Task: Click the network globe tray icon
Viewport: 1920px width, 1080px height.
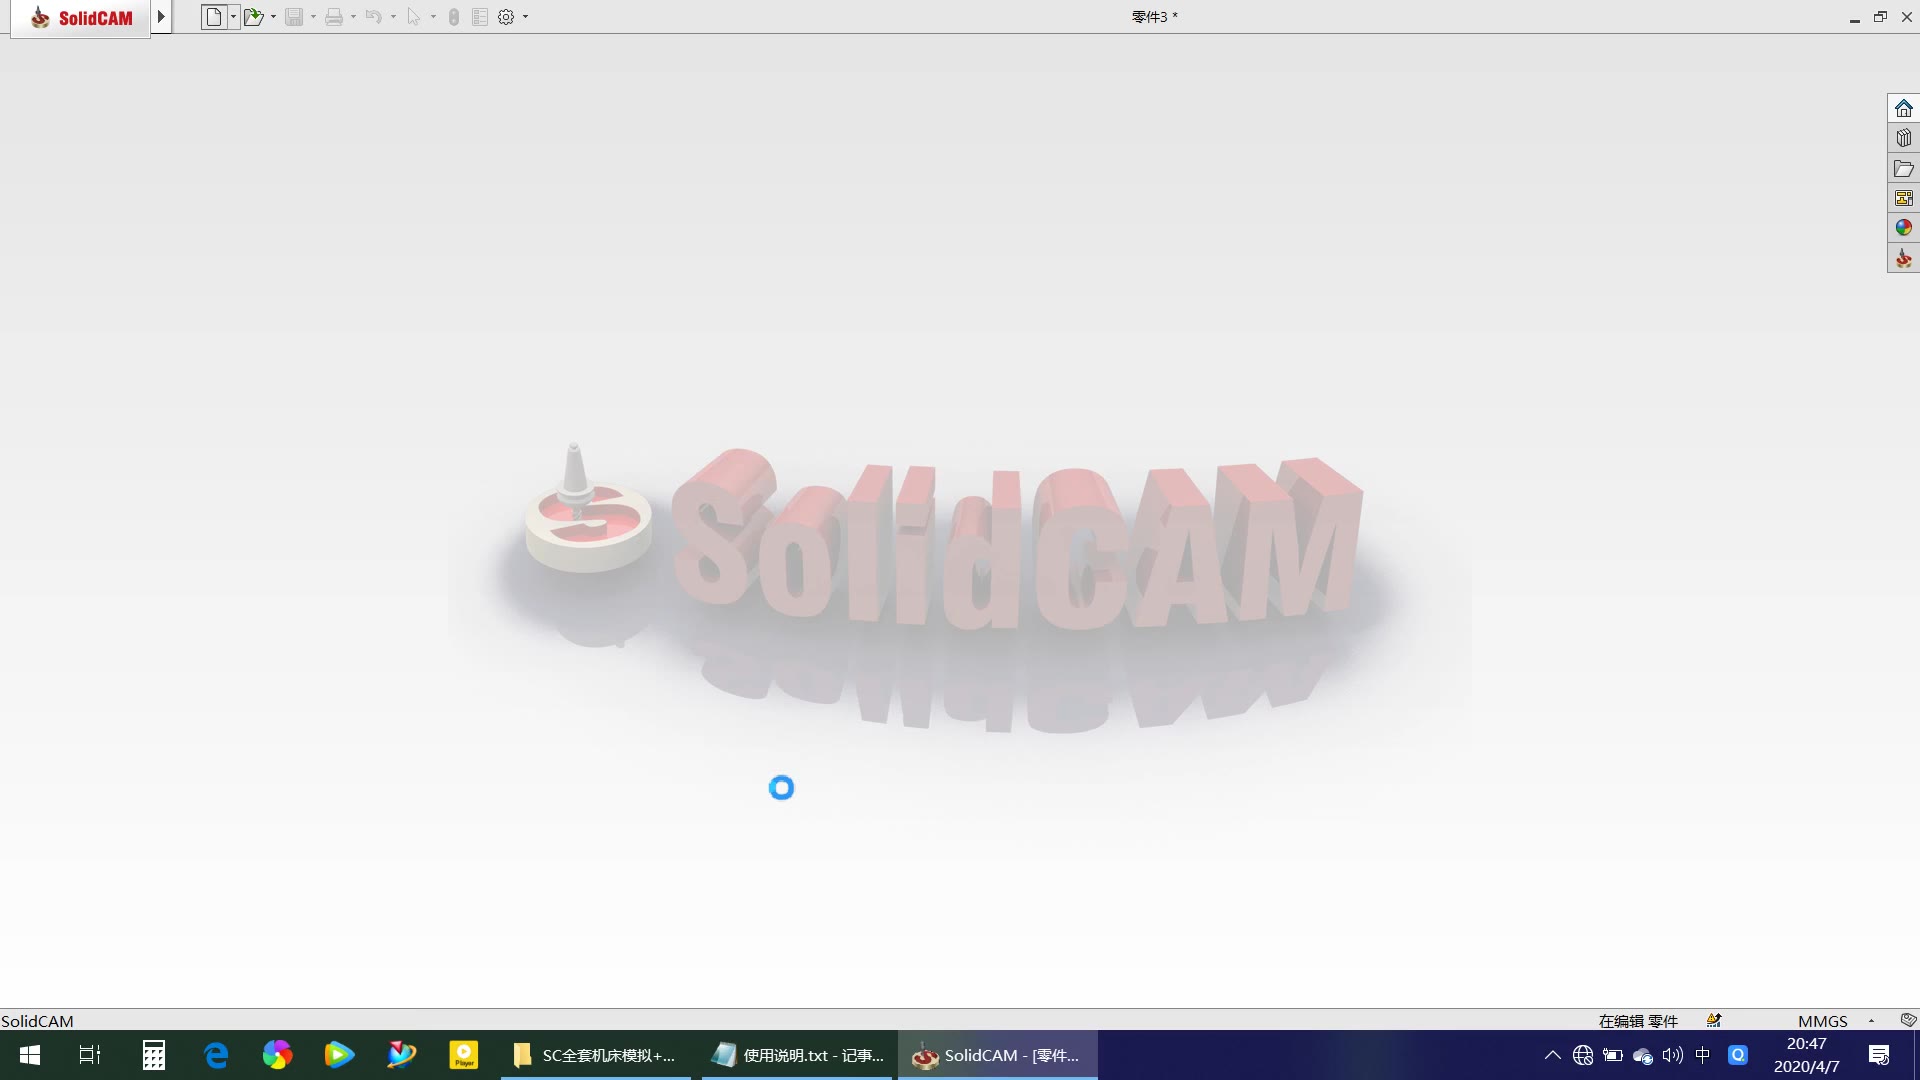Action: 1583,1055
